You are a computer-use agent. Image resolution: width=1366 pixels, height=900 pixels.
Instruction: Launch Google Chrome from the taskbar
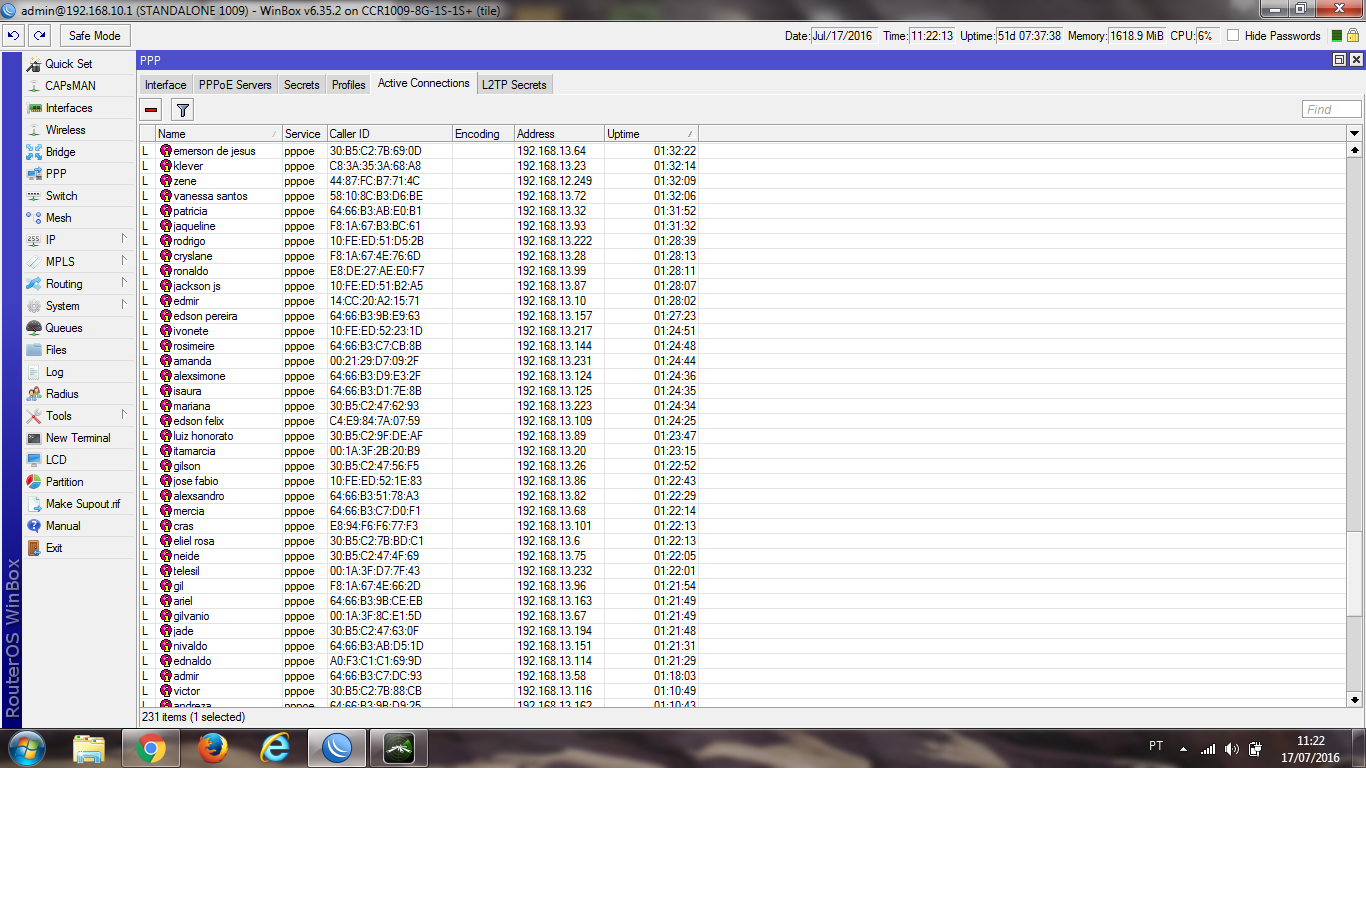point(151,748)
